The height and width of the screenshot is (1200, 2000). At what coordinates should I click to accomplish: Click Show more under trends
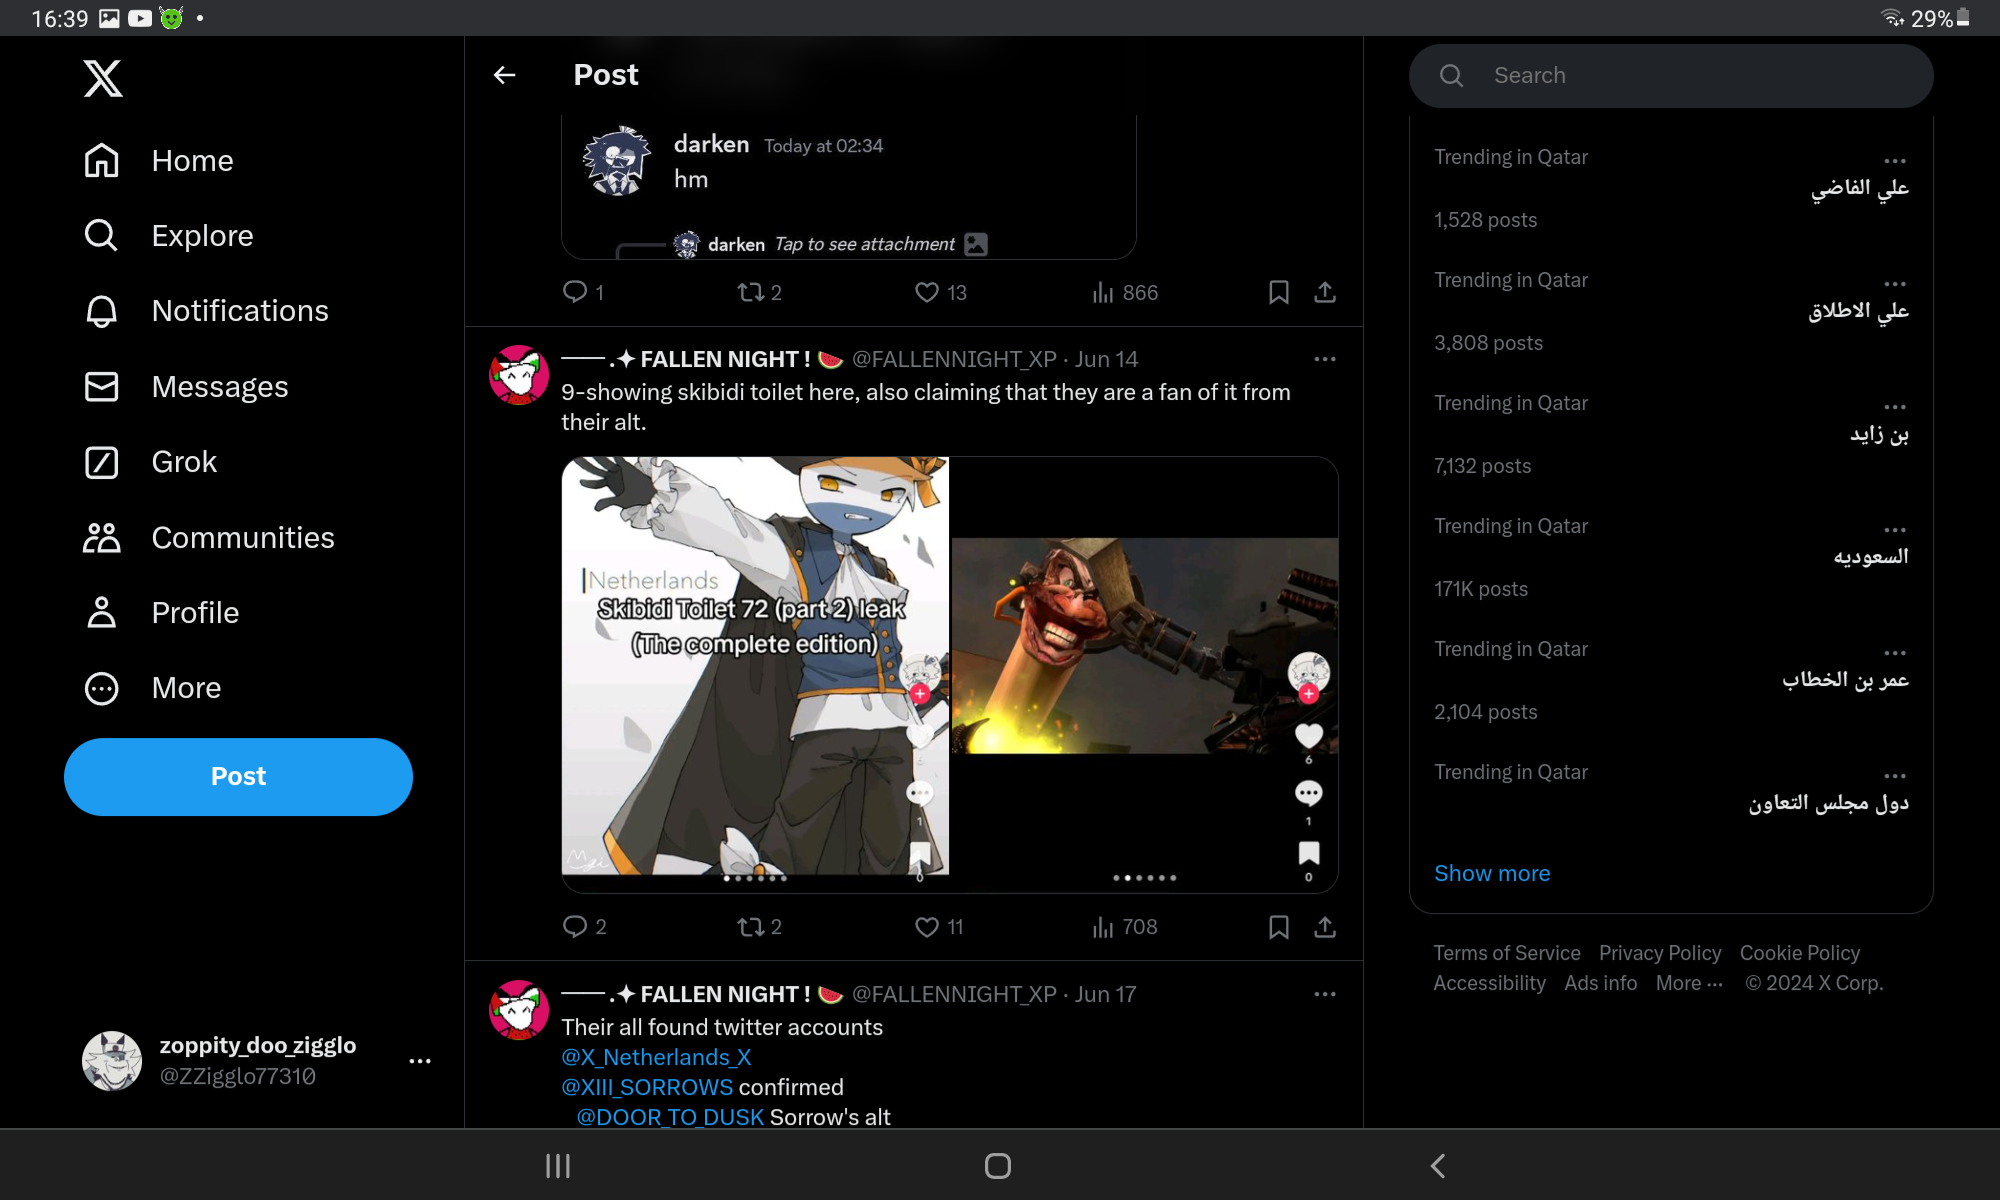tap(1492, 873)
